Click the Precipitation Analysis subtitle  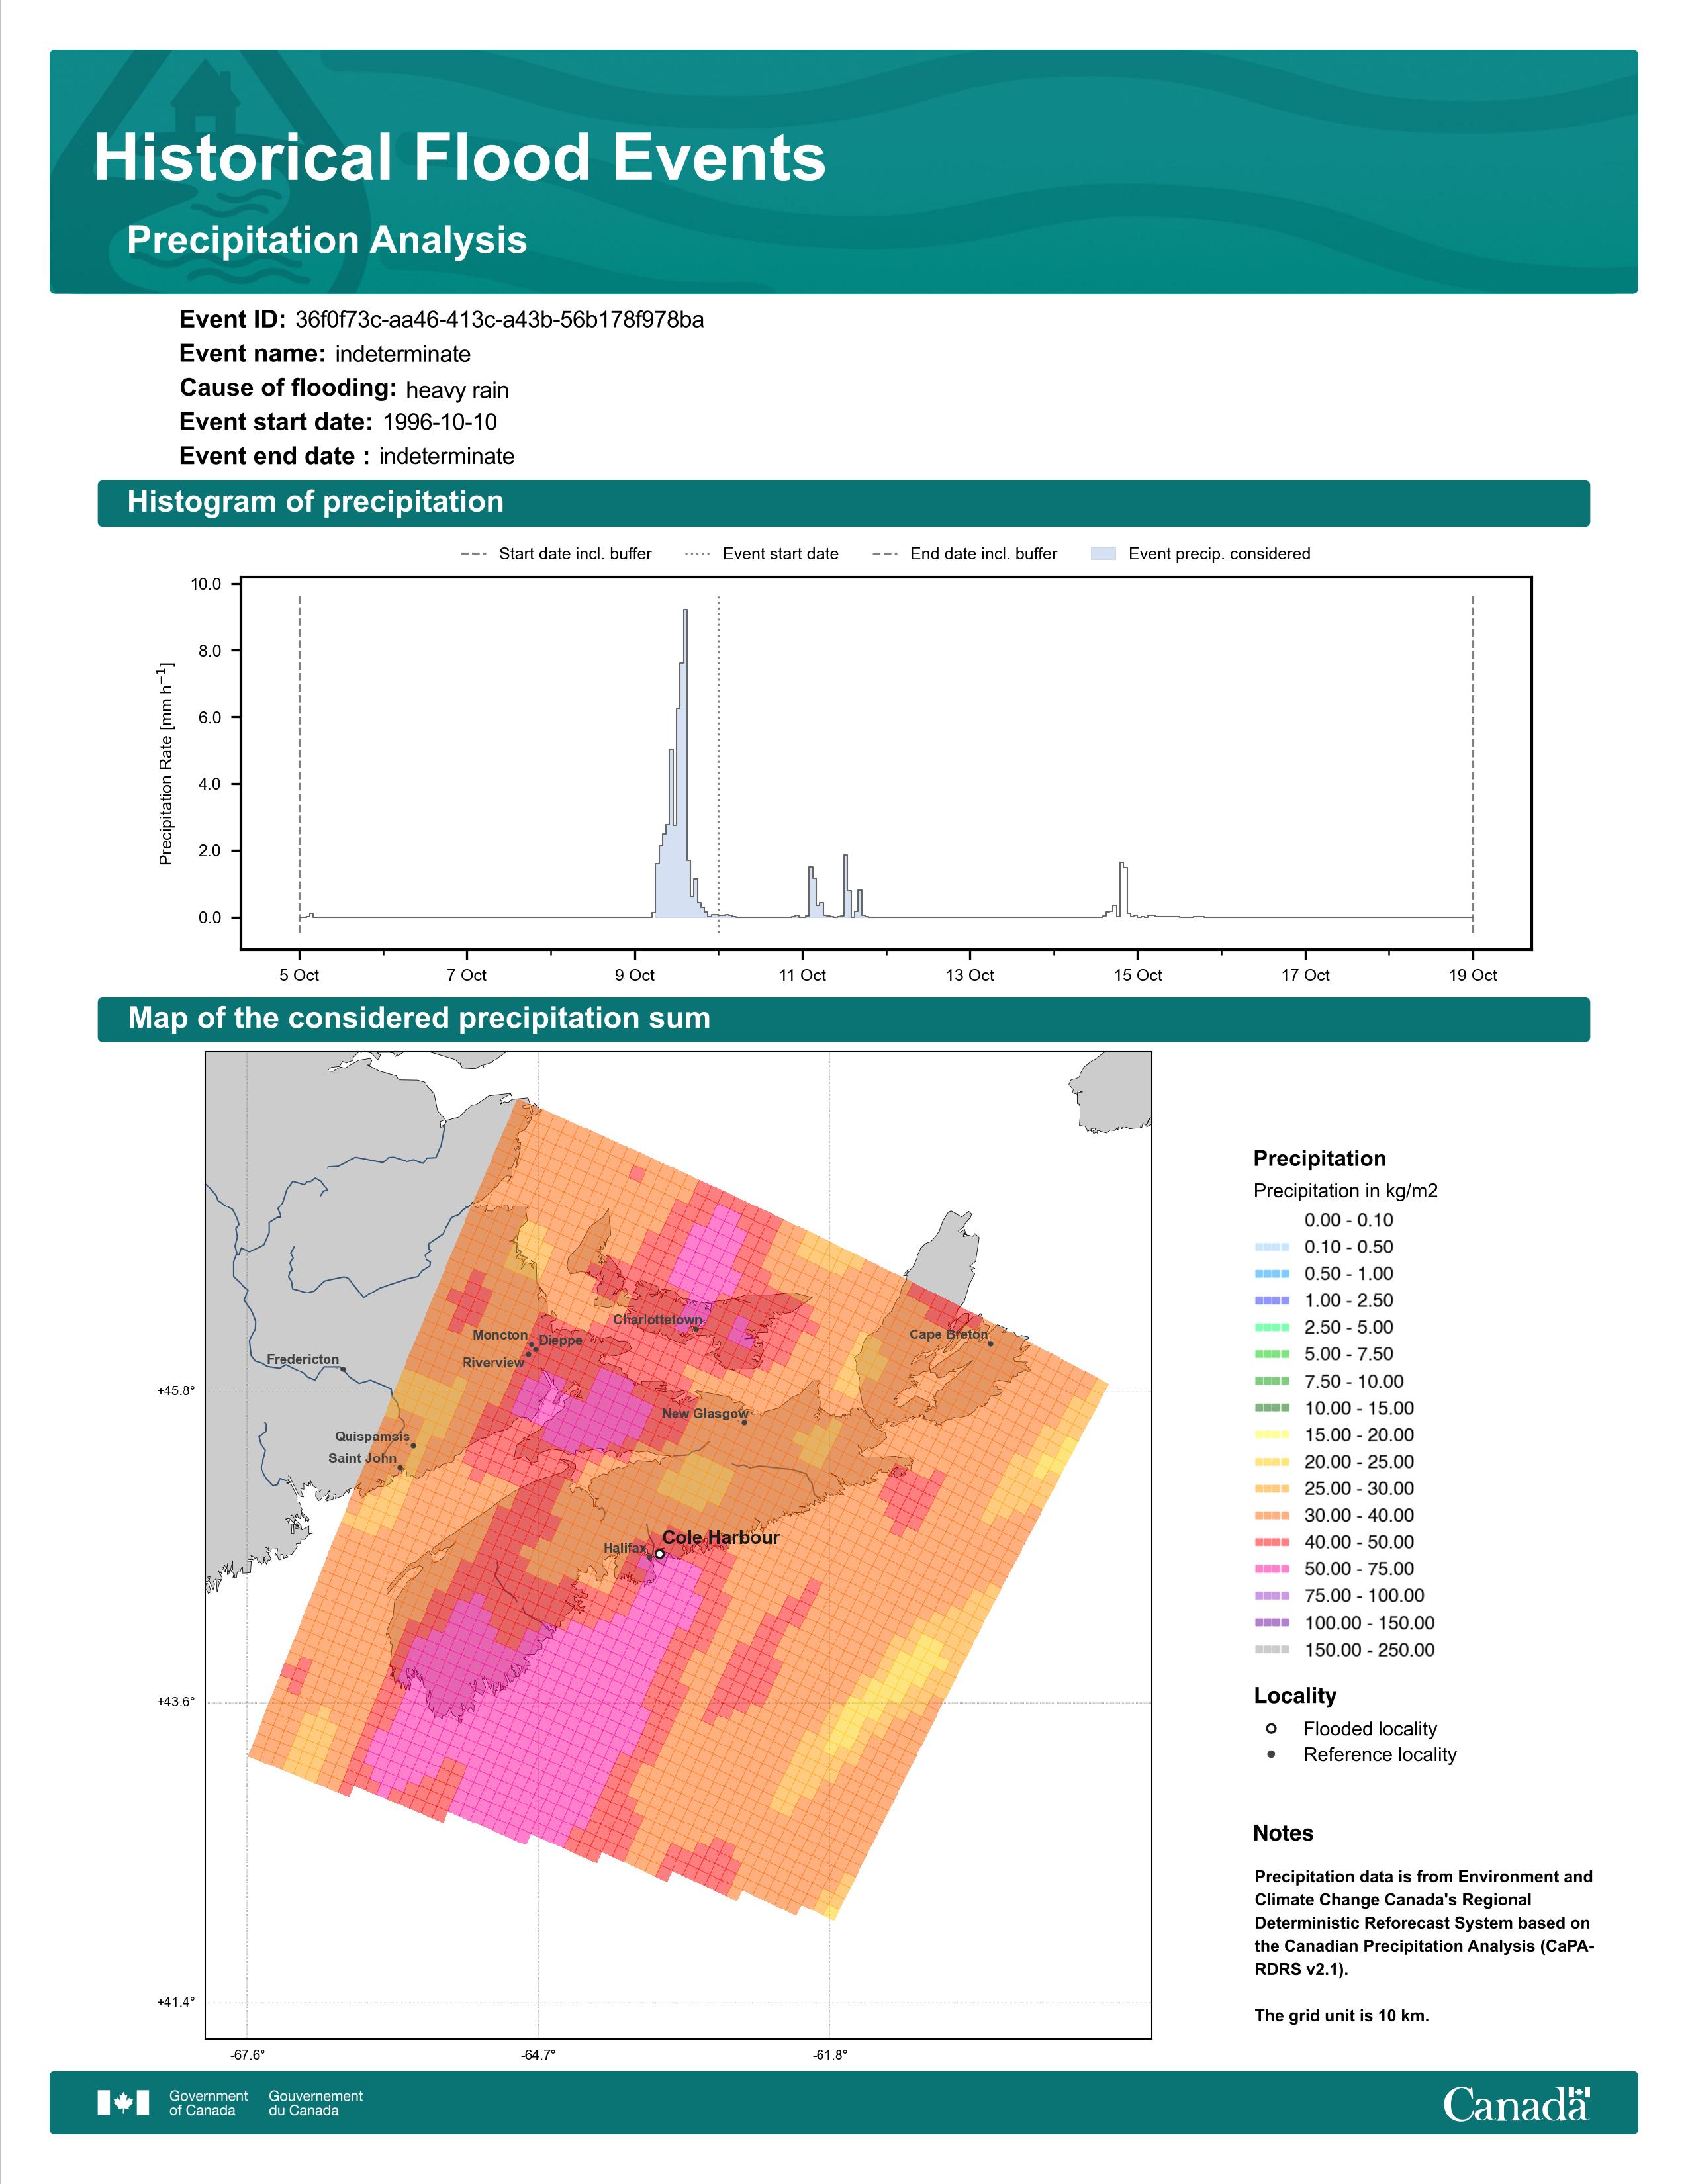(x=327, y=241)
